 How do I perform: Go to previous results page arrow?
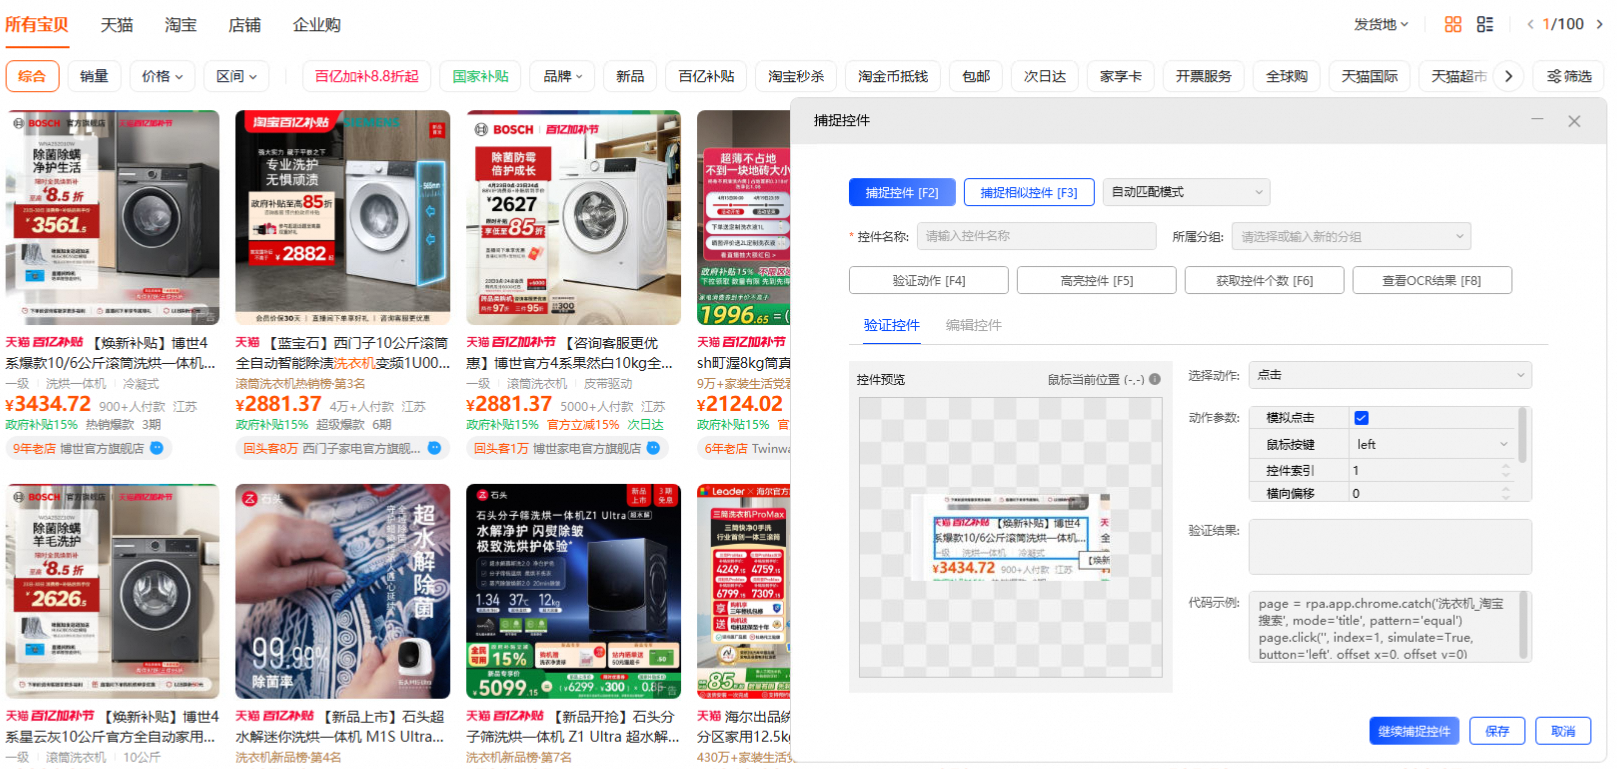(x=1530, y=24)
